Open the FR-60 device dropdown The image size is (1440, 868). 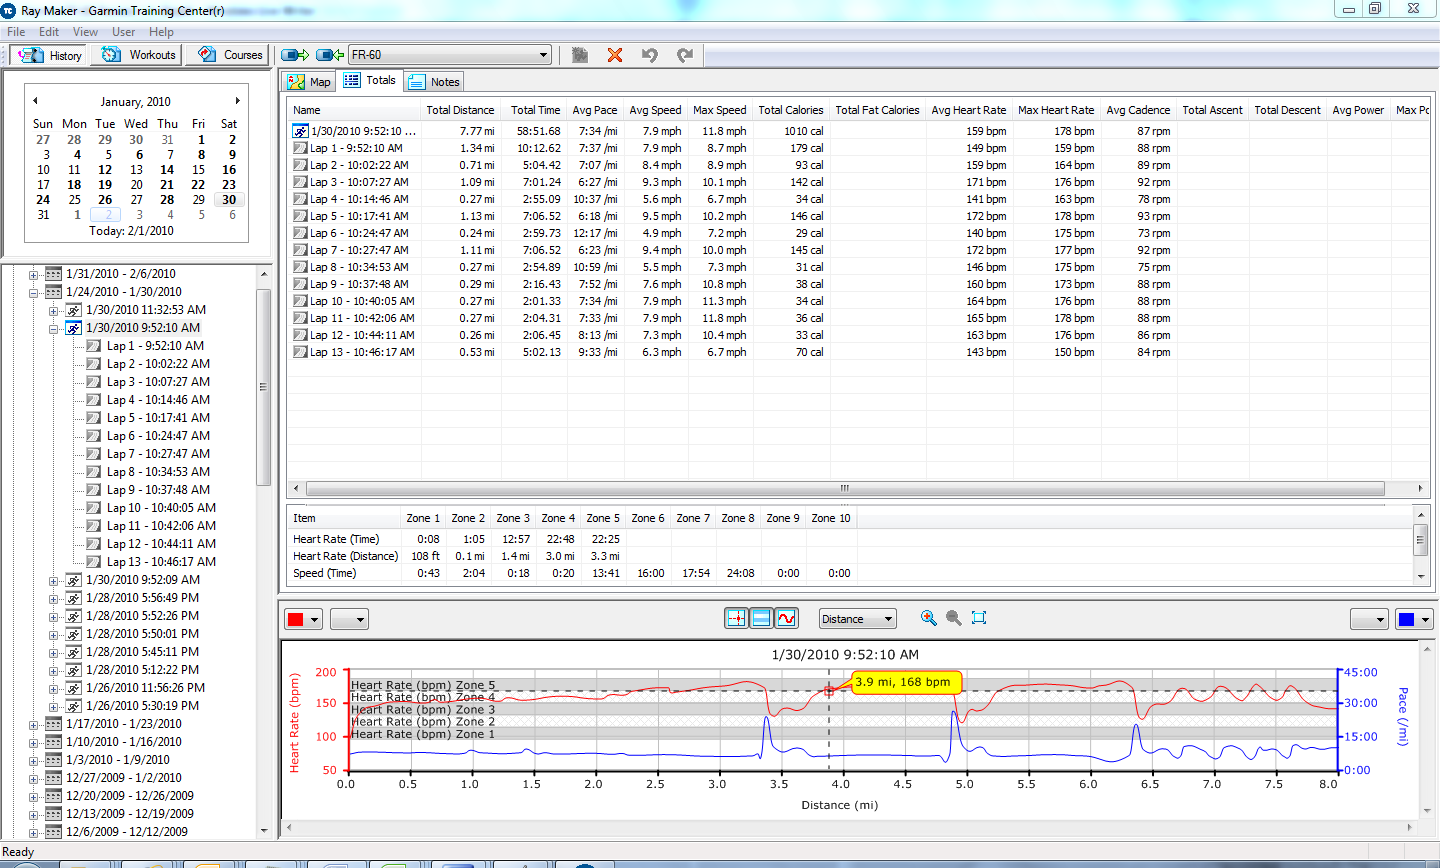[450, 55]
